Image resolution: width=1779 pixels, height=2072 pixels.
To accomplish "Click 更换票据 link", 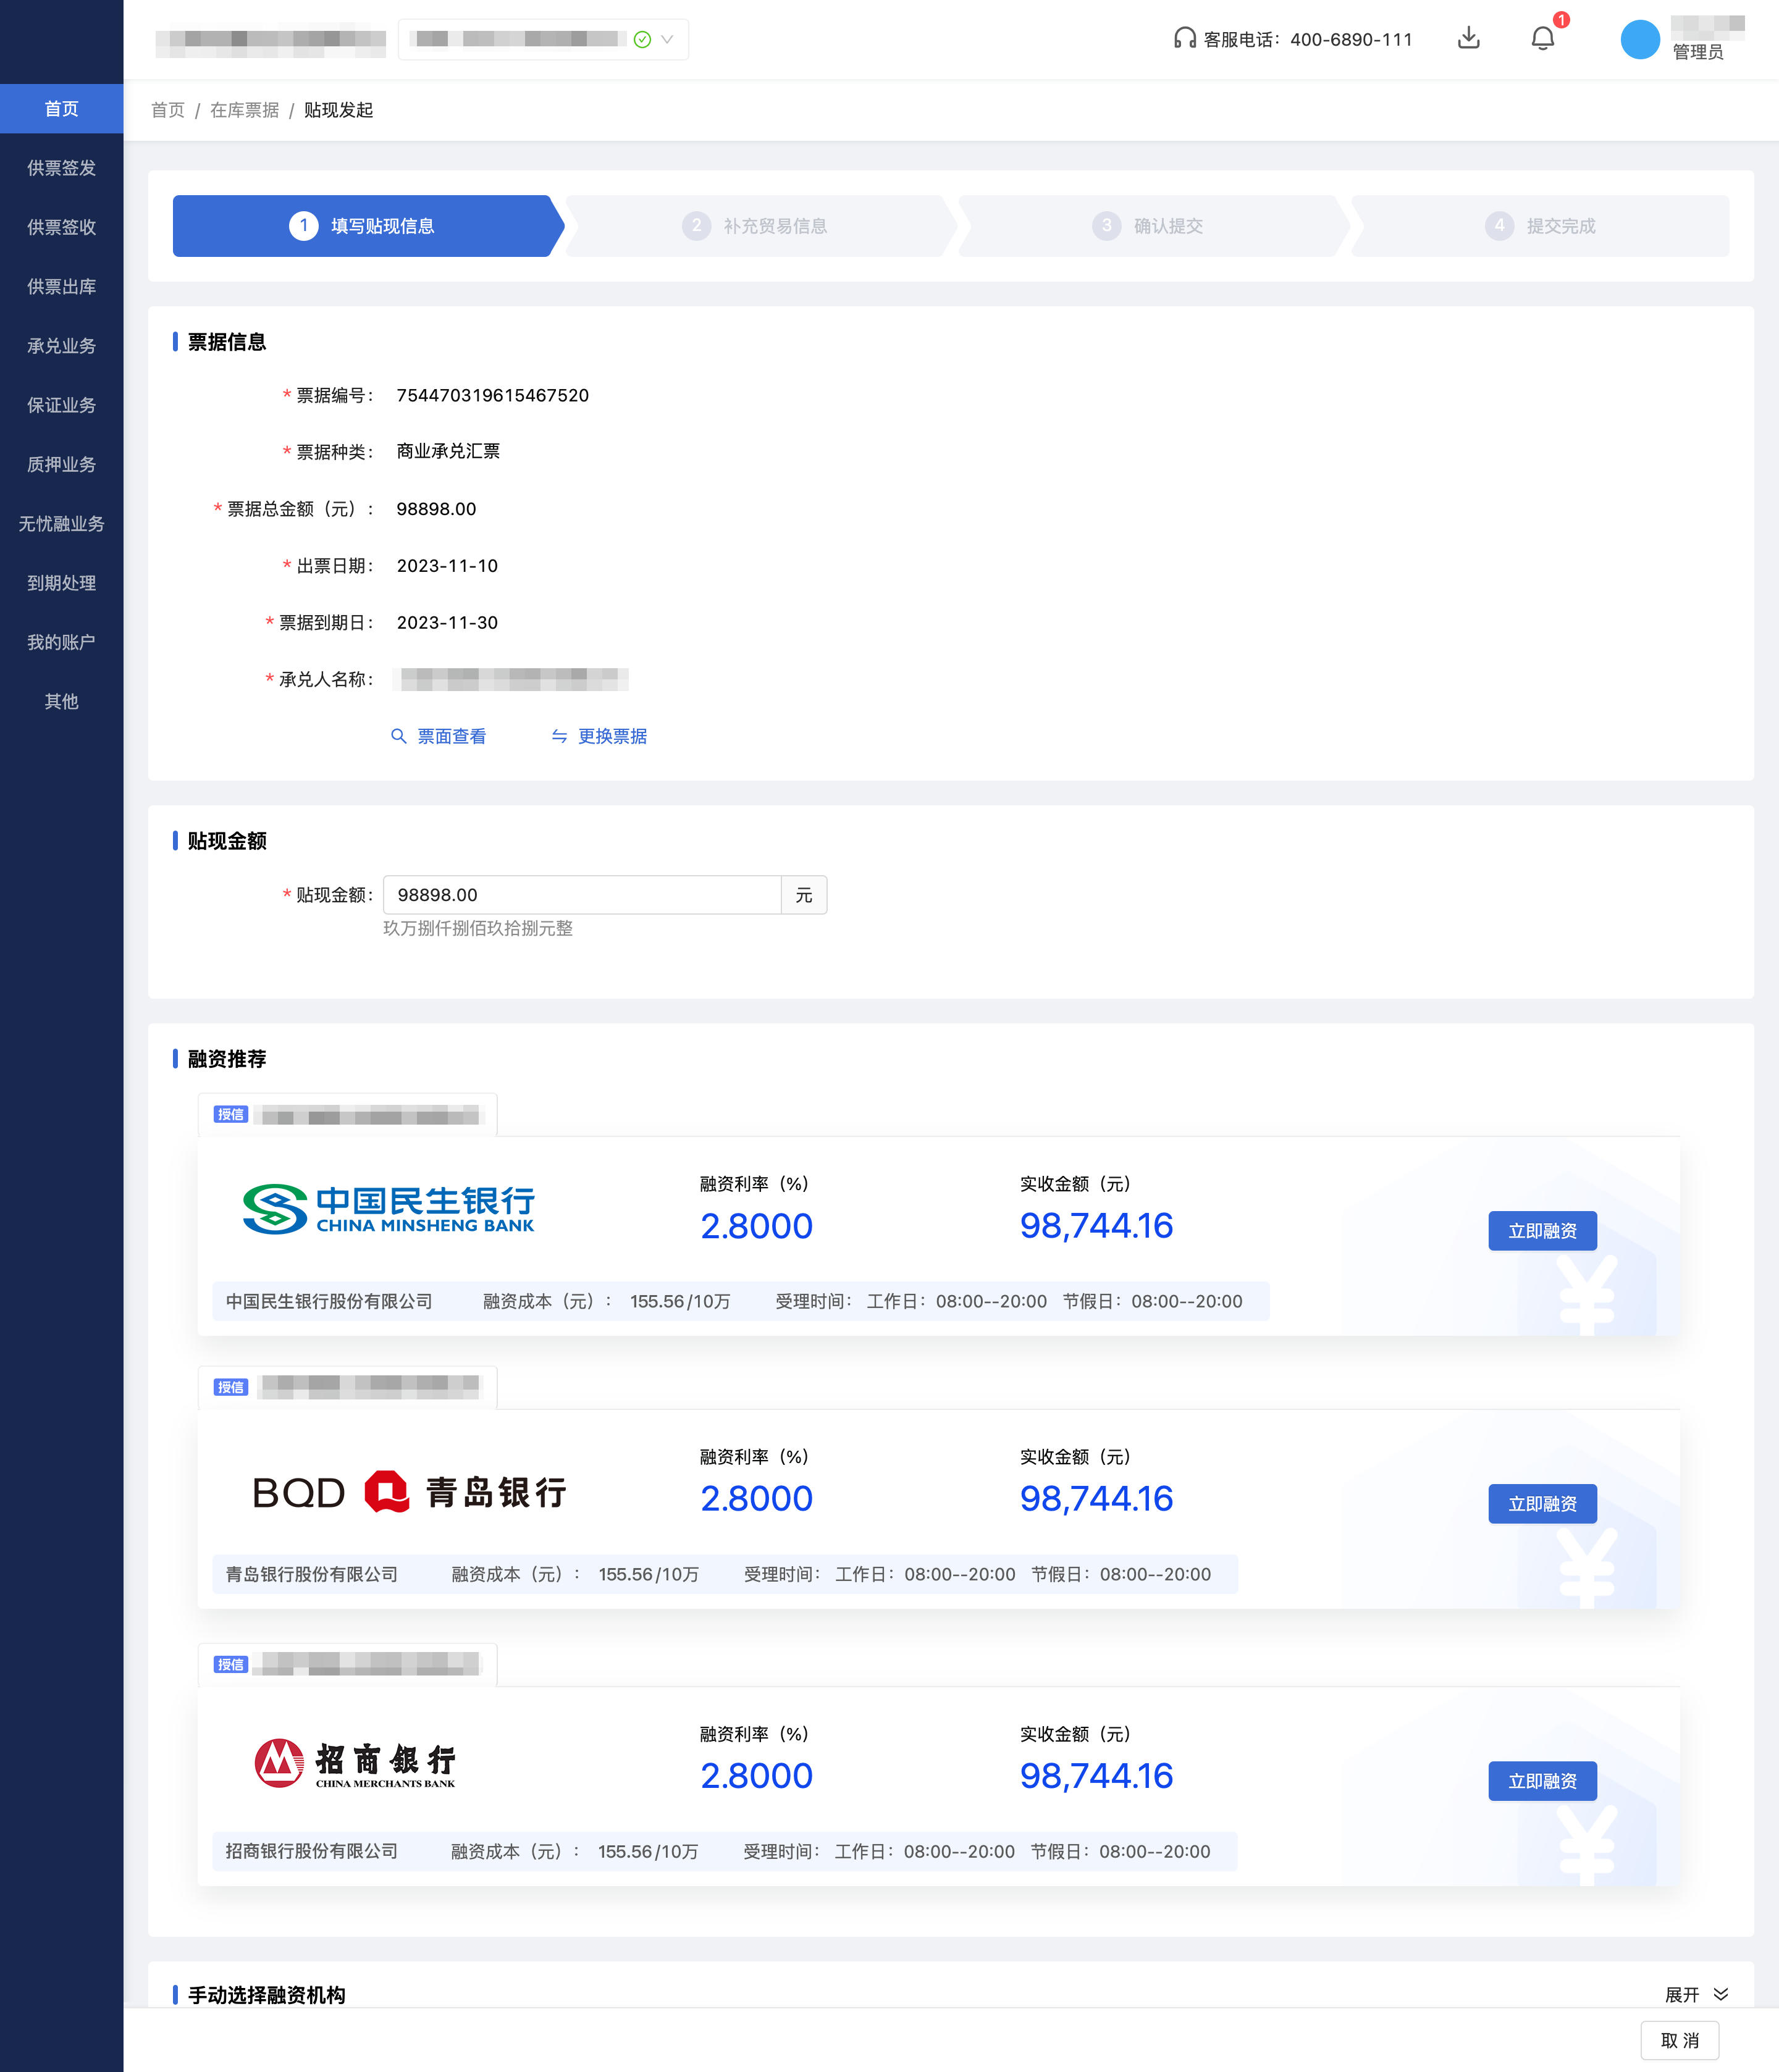I will 612,736.
